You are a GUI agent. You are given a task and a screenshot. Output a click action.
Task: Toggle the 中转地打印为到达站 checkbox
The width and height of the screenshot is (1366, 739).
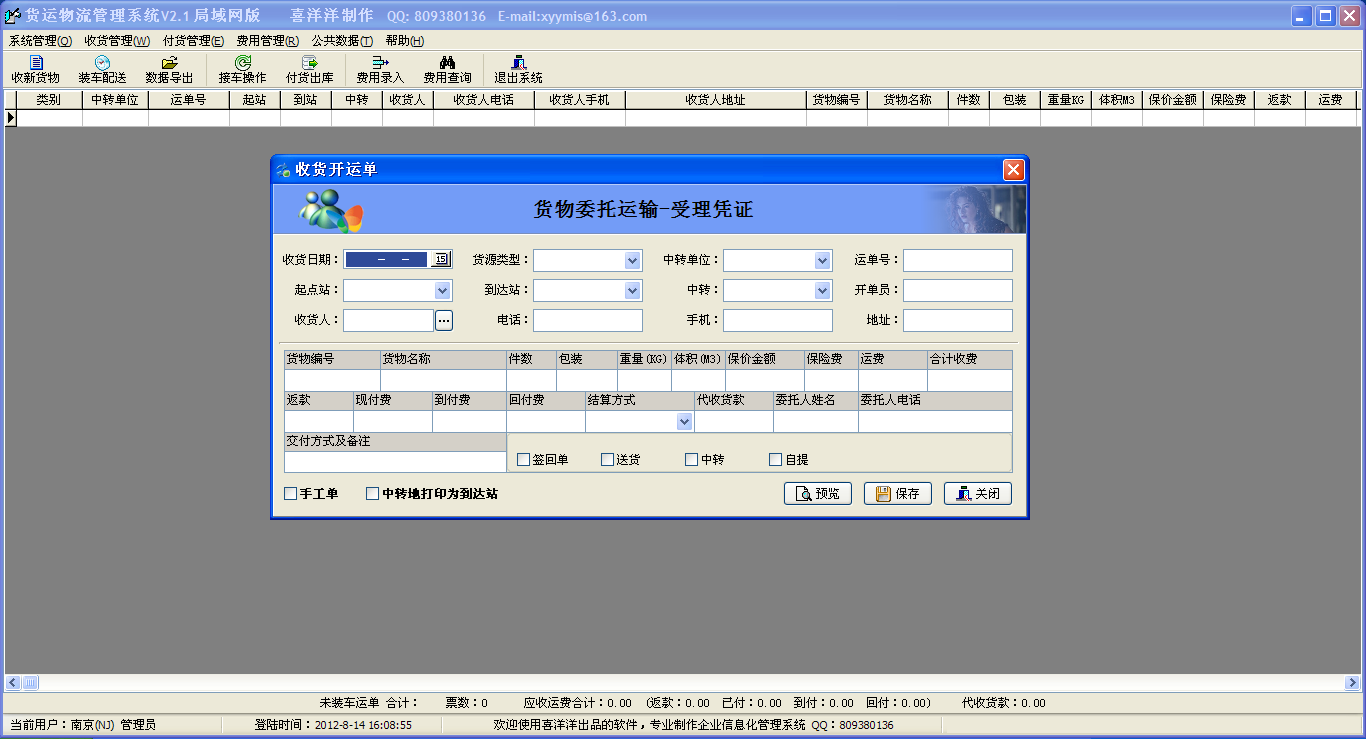373,494
